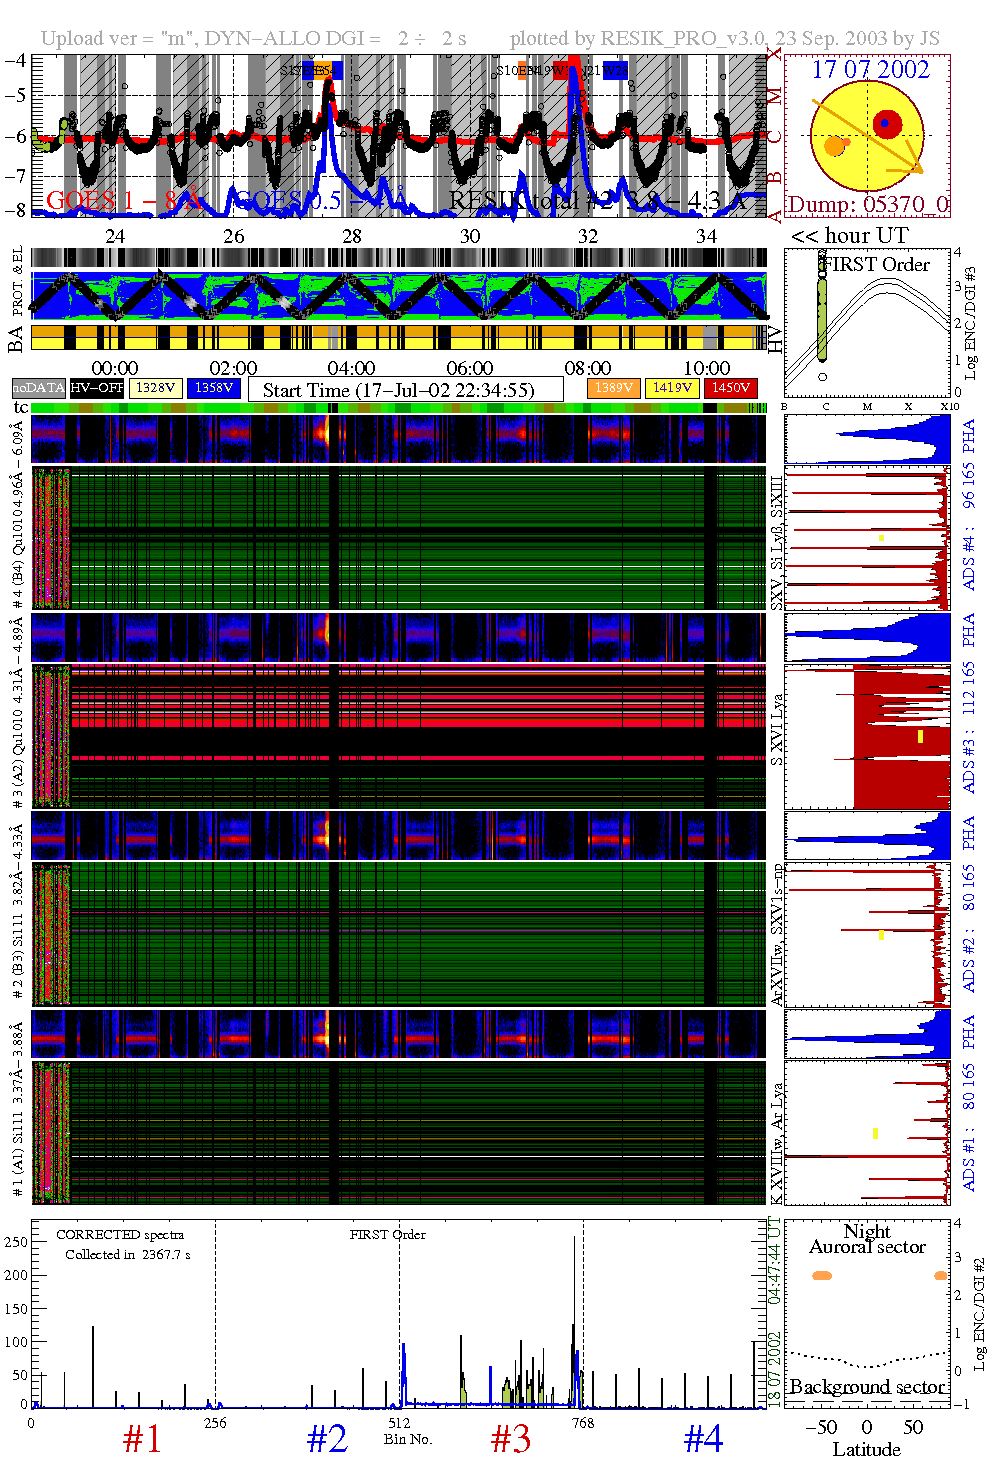Click the blue #4 channel label

coord(703,1440)
